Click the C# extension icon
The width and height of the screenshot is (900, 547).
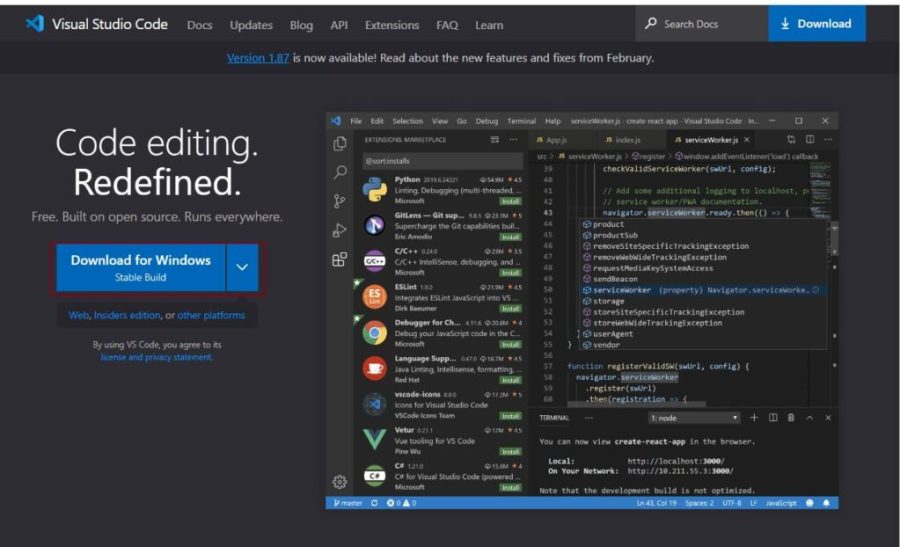coord(374,475)
